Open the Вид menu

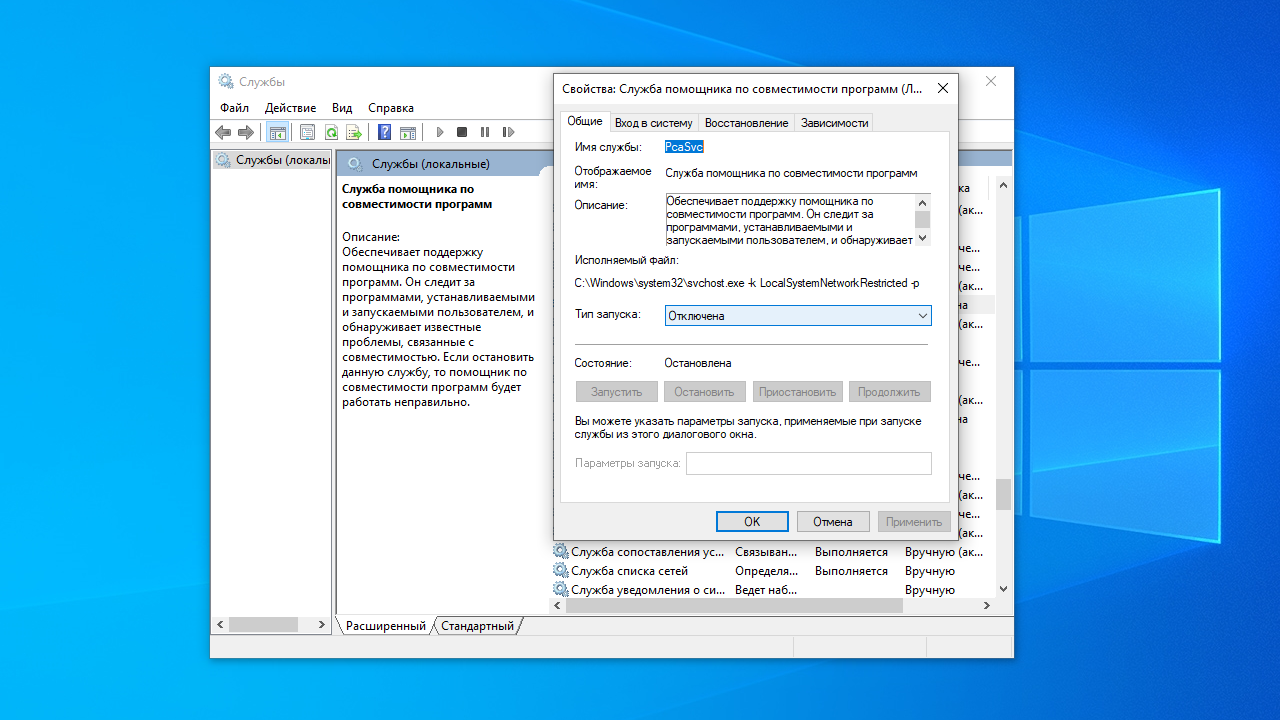click(x=342, y=108)
